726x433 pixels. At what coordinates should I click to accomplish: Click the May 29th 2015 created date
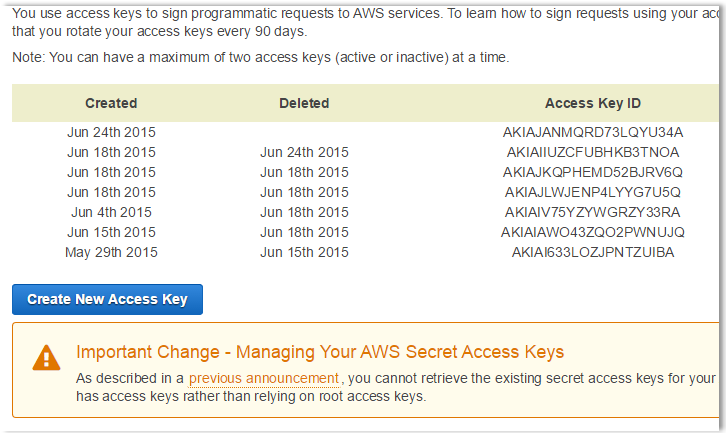click(x=111, y=252)
